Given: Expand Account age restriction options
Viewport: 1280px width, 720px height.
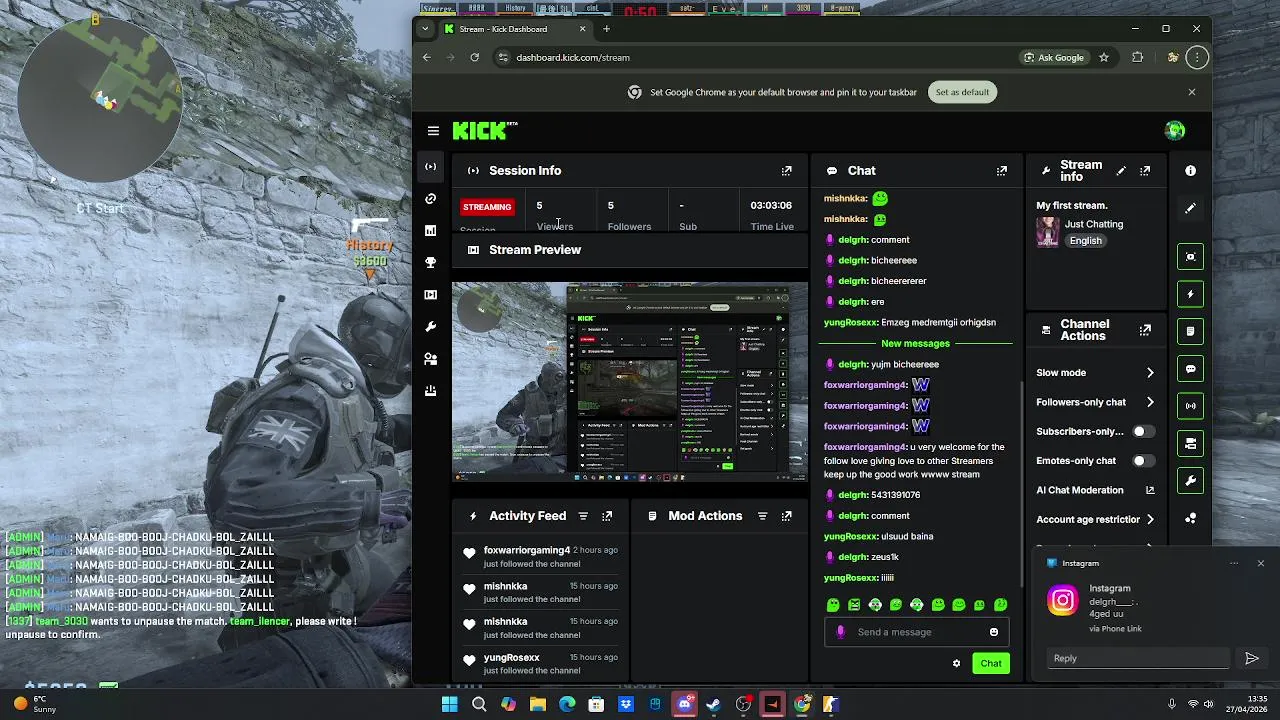Looking at the screenshot, I should pos(1150,519).
